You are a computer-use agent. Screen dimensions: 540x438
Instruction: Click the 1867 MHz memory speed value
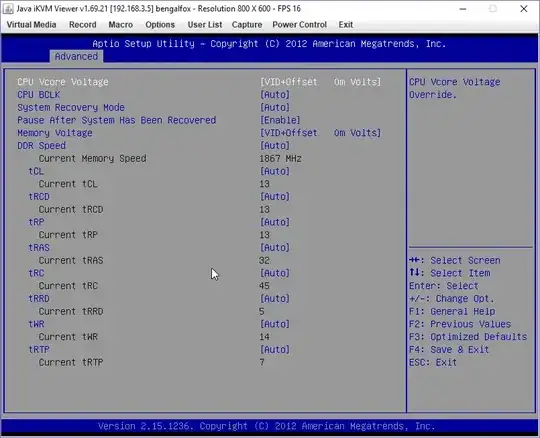point(280,158)
